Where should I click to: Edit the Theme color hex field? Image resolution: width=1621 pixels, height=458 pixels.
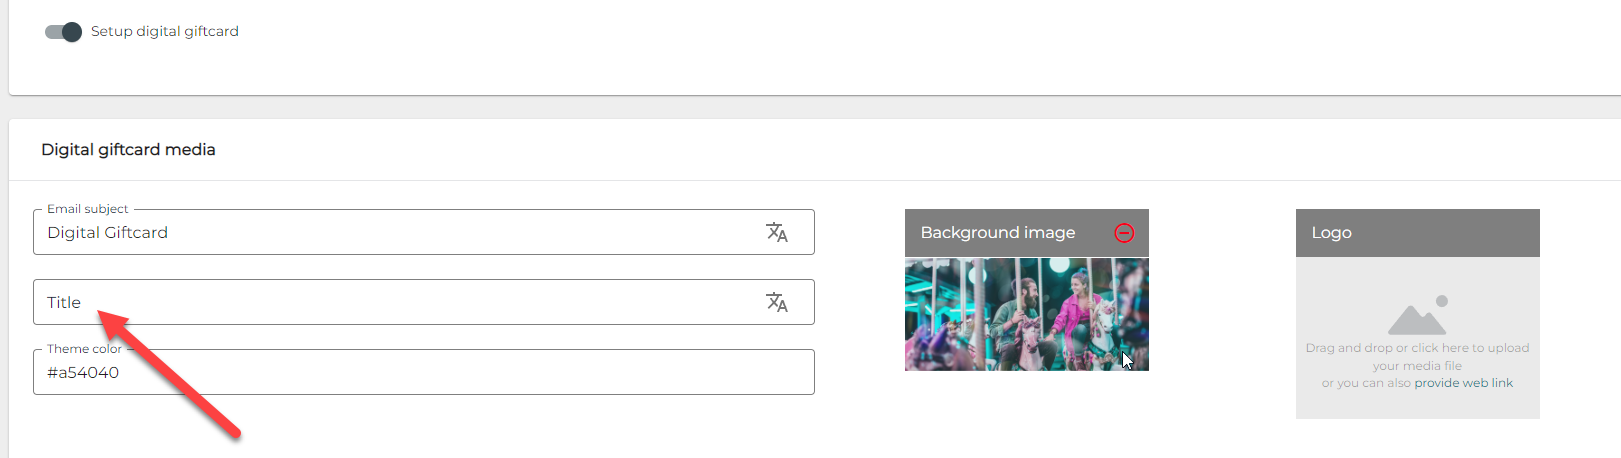click(x=400, y=373)
